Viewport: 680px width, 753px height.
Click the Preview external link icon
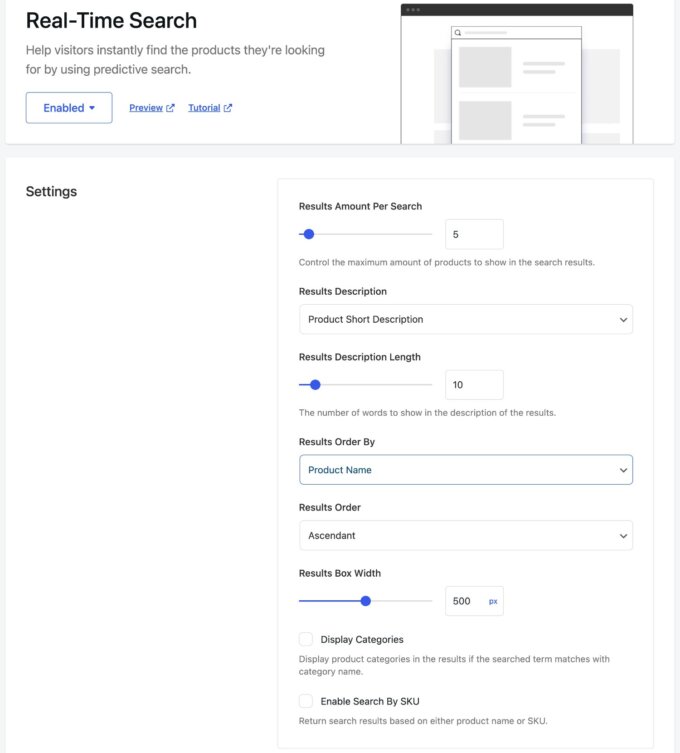click(170, 108)
